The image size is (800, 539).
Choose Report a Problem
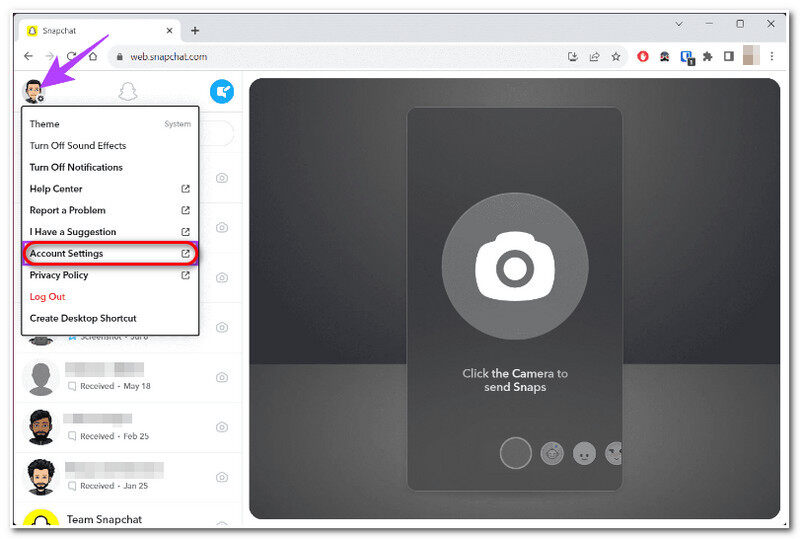pos(110,210)
